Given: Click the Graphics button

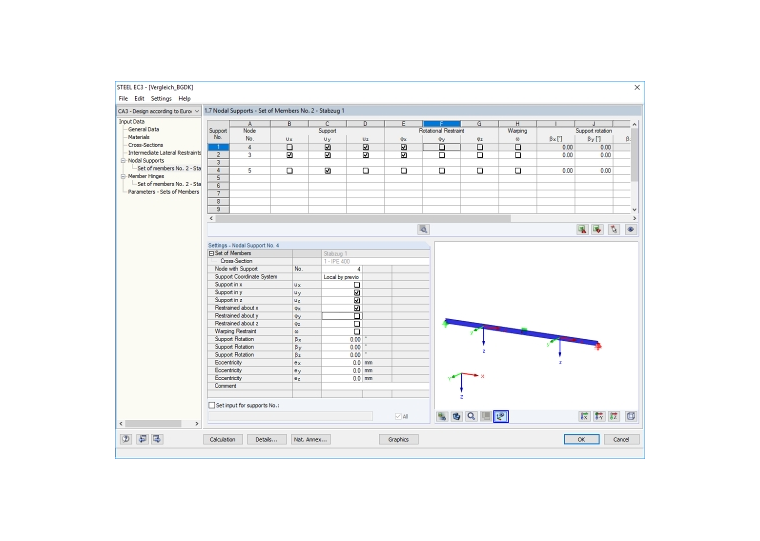Looking at the screenshot, I should point(398,440).
